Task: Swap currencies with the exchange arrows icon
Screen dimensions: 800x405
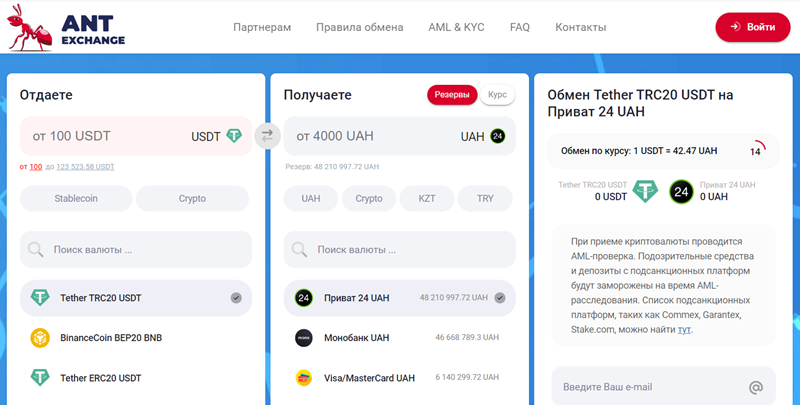Action: pos(267,136)
